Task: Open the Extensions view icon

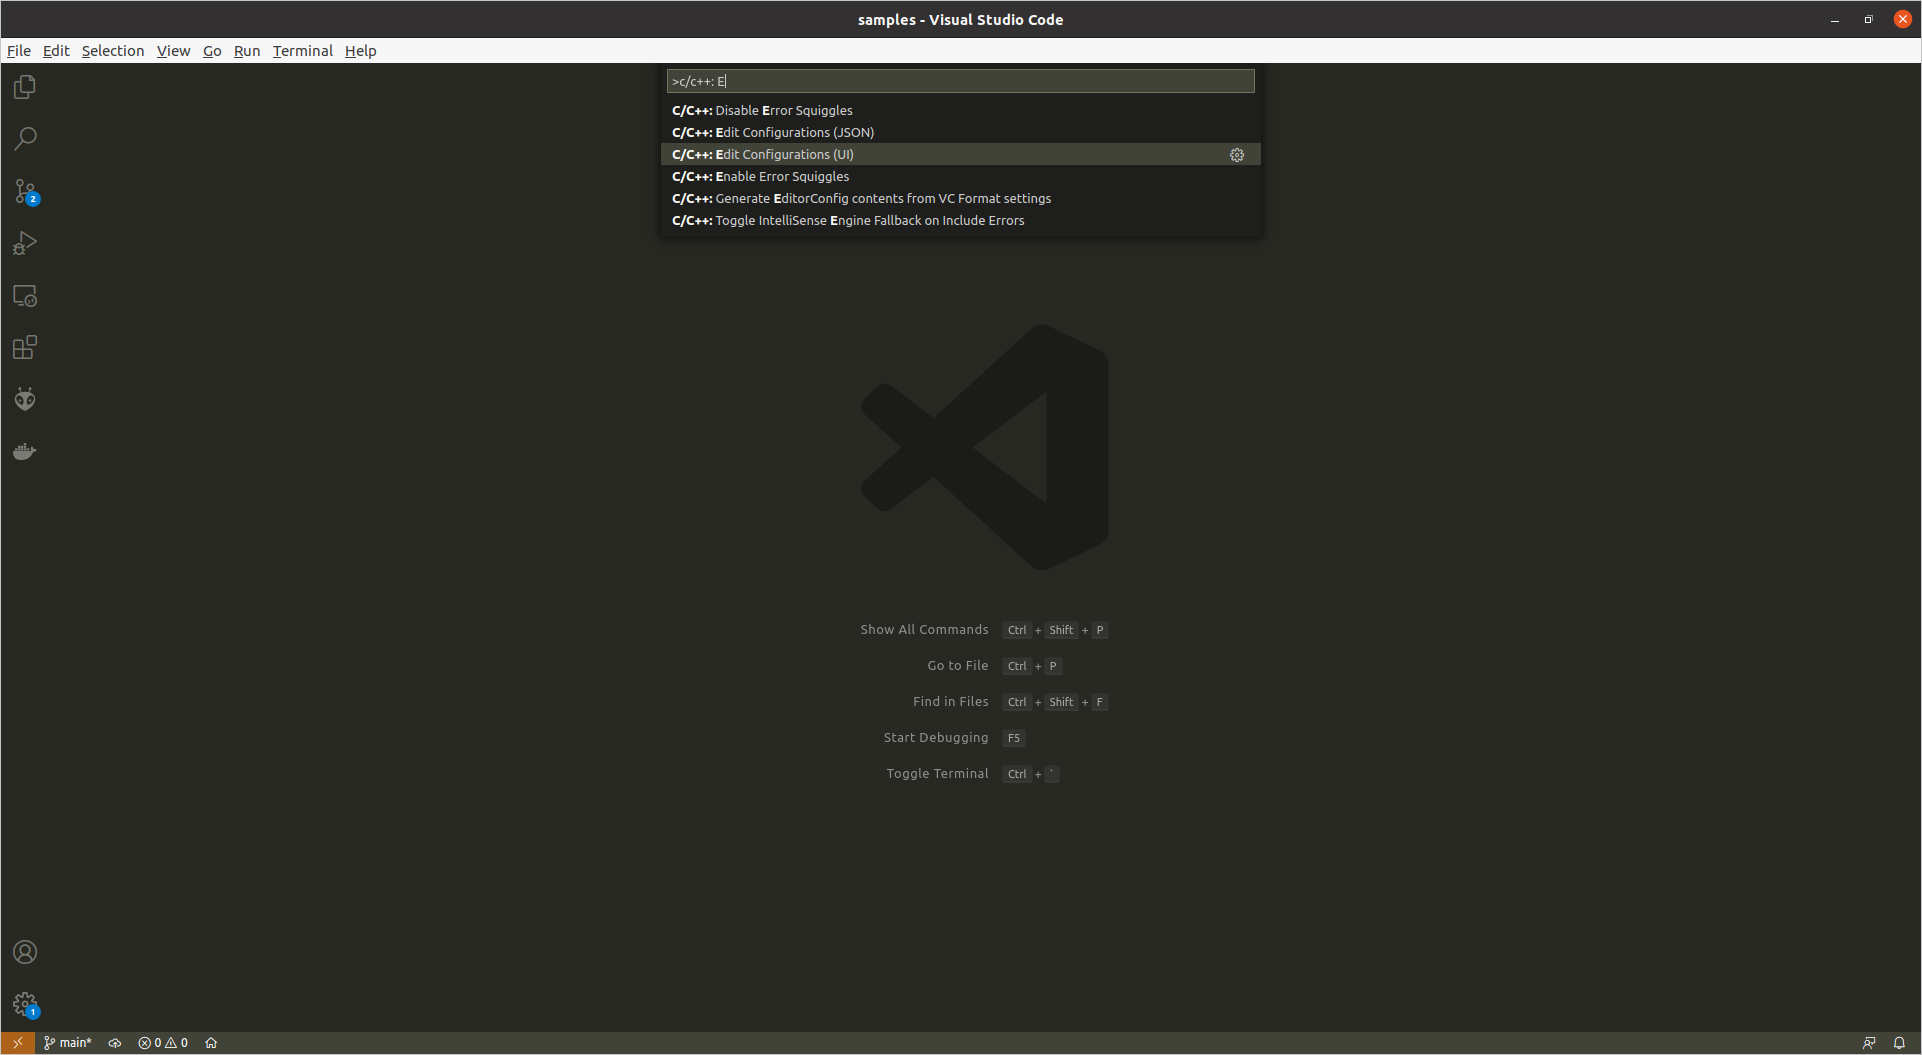Action: coord(25,348)
